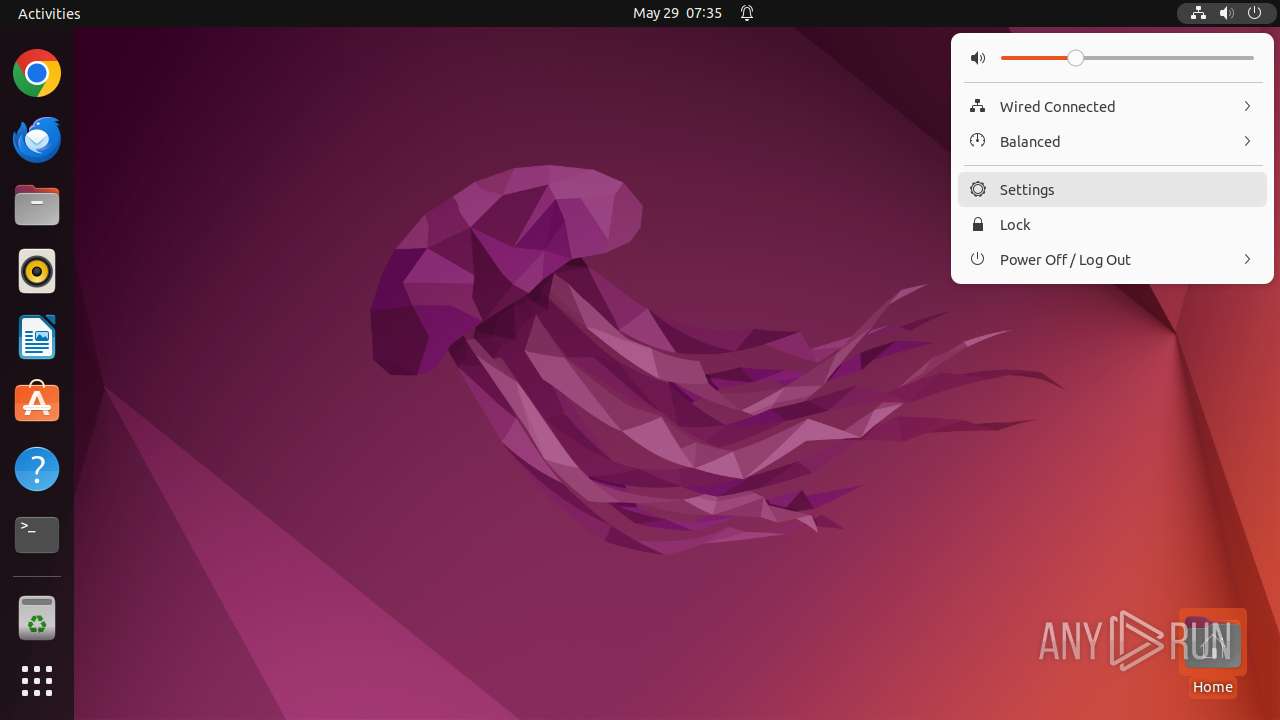
Task: Launch Rhythmbox music player
Action: (37, 271)
